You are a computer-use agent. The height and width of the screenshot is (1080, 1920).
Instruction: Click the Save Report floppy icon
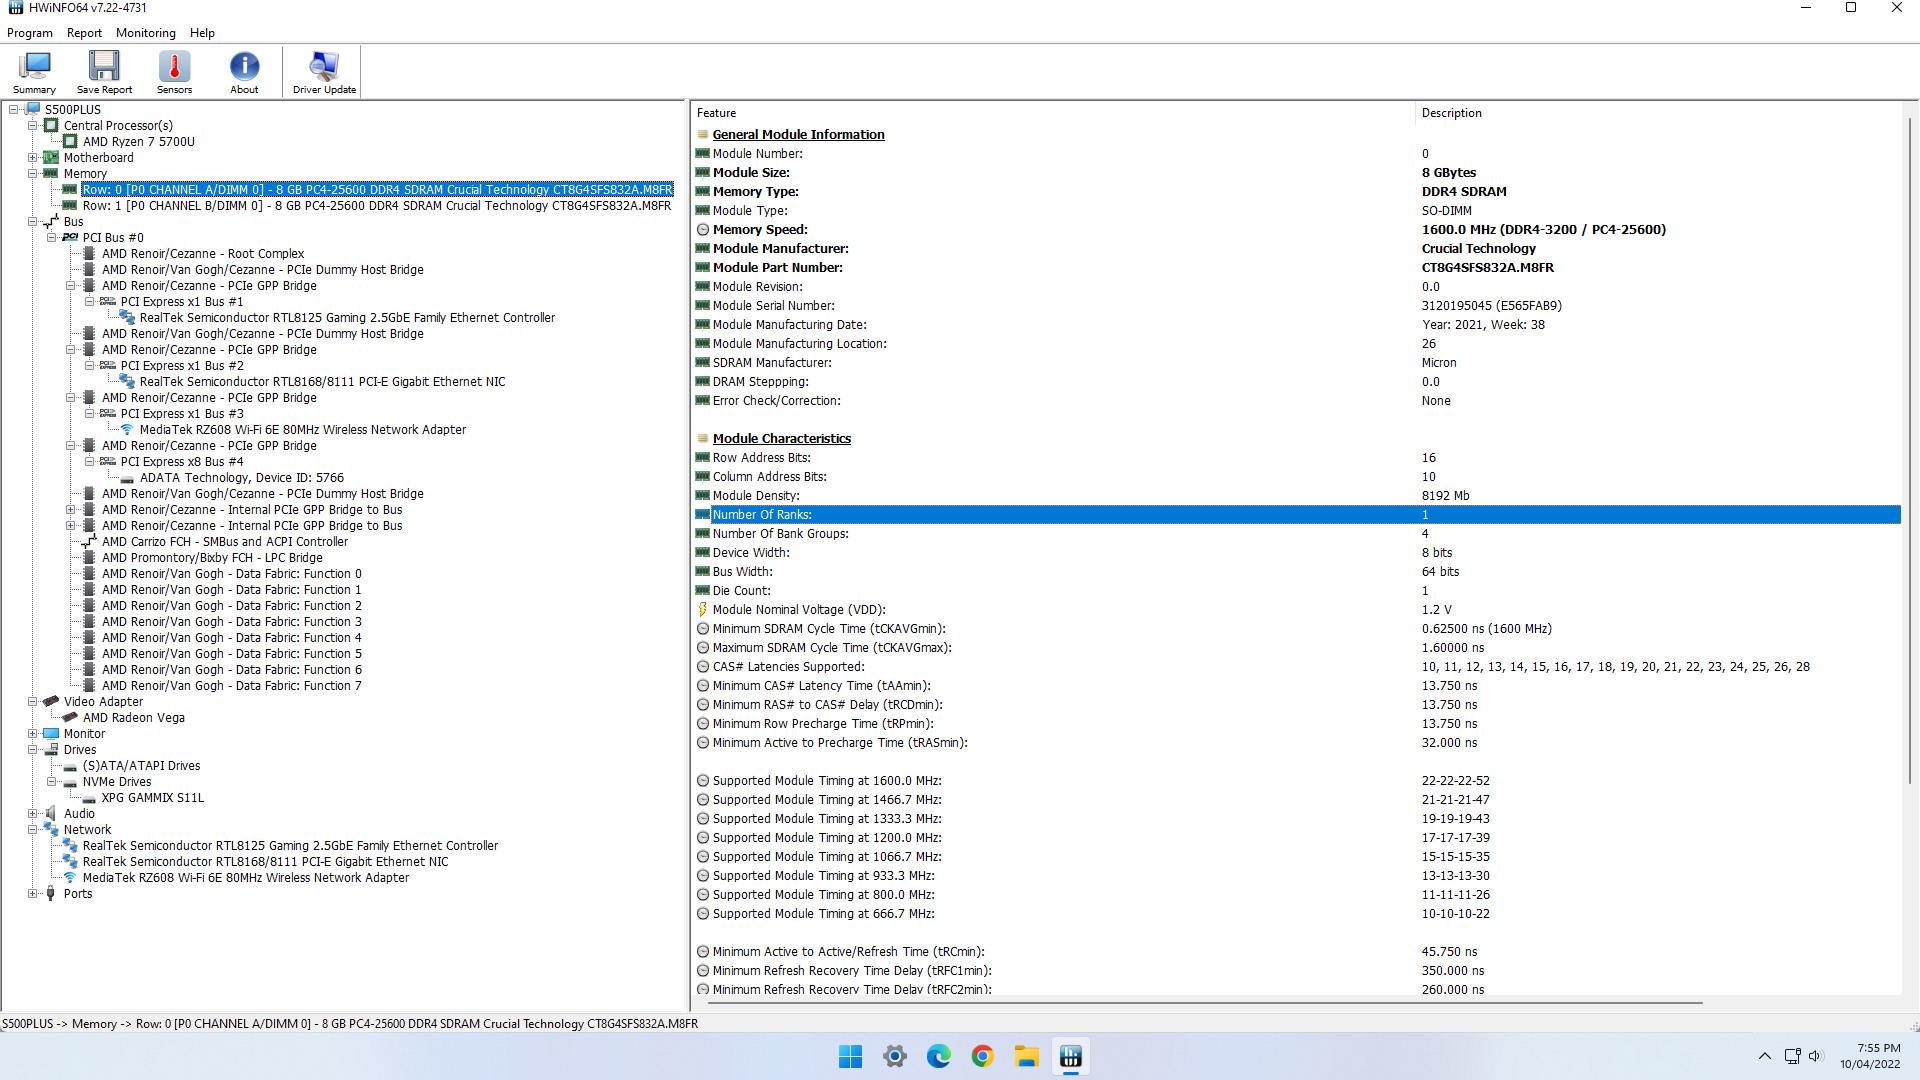click(104, 72)
